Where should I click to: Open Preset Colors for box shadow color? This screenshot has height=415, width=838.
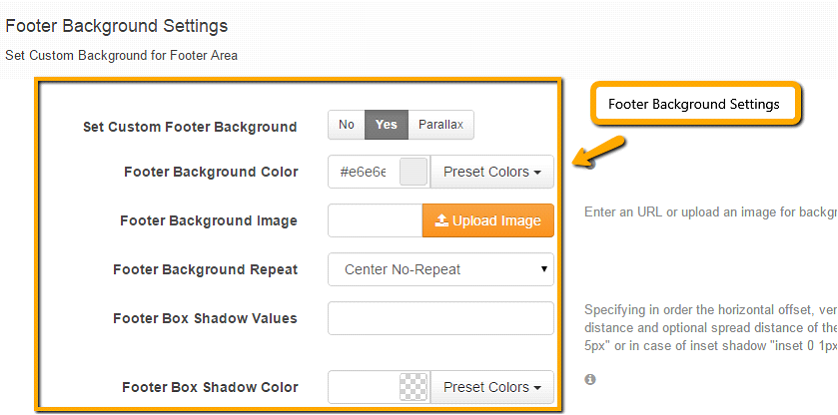[x=492, y=387]
